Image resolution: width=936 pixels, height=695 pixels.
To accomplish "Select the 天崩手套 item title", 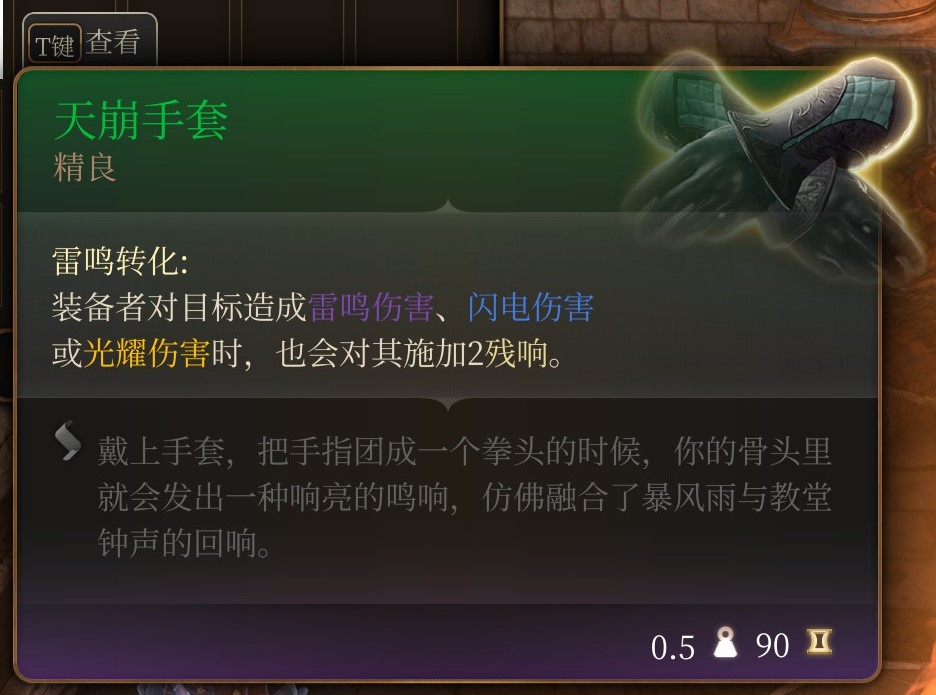I will click(x=141, y=121).
